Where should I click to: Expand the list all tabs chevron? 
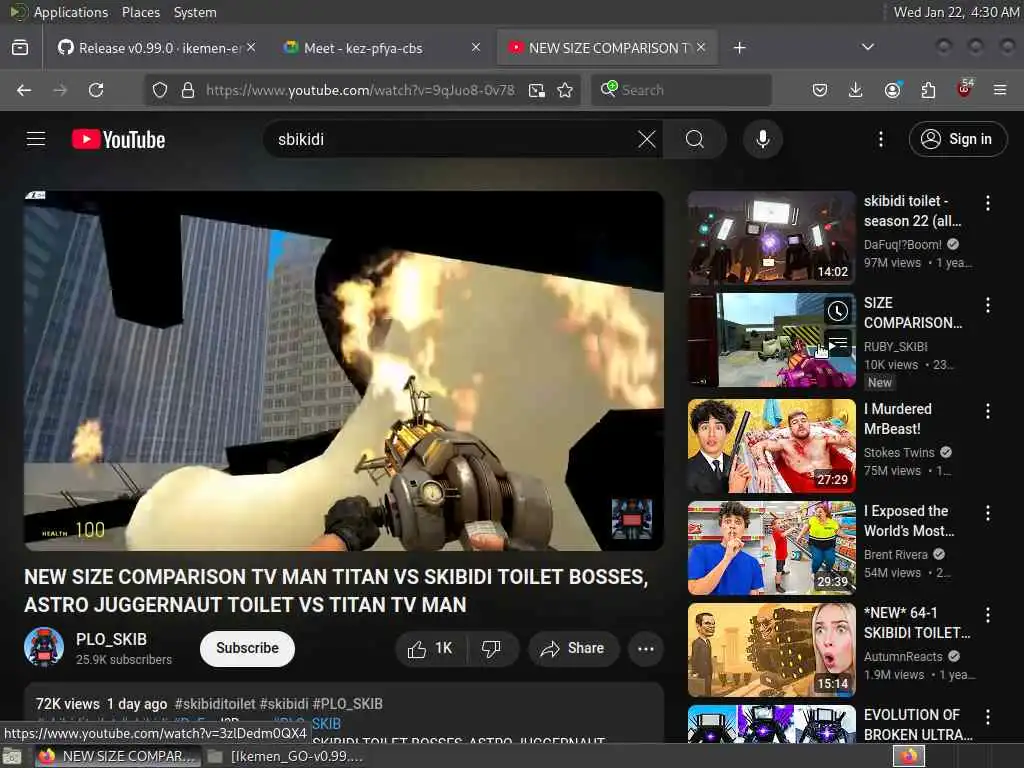tap(868, 47)
